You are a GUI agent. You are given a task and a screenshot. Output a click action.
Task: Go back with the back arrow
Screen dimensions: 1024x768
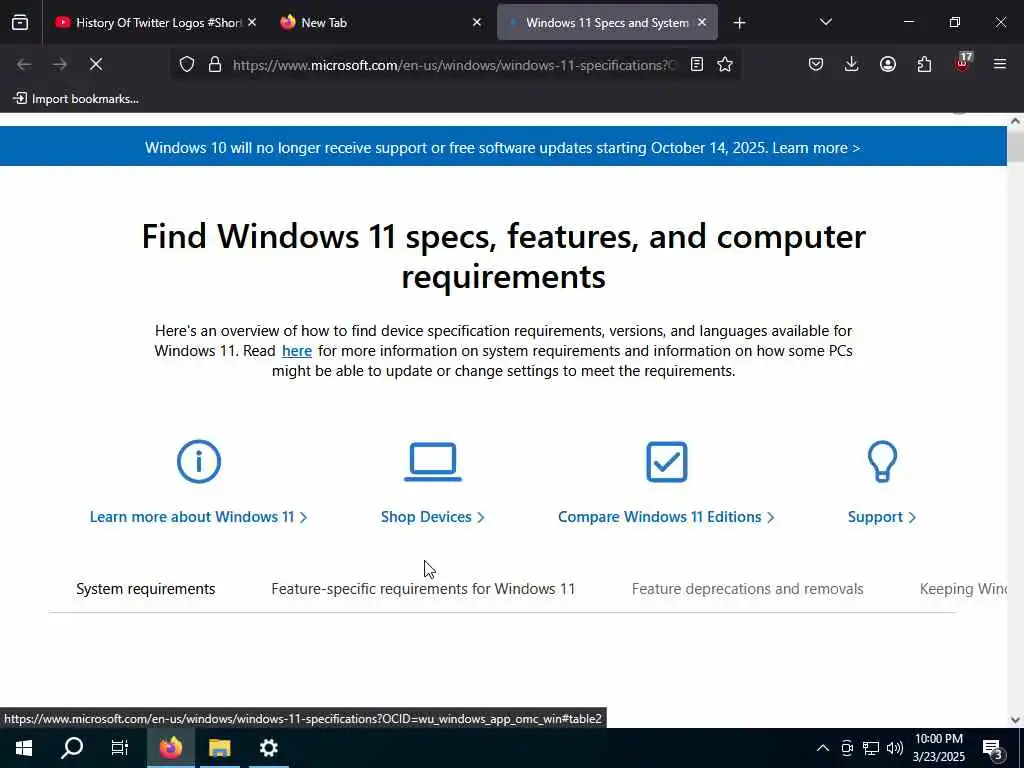(24, 65)
